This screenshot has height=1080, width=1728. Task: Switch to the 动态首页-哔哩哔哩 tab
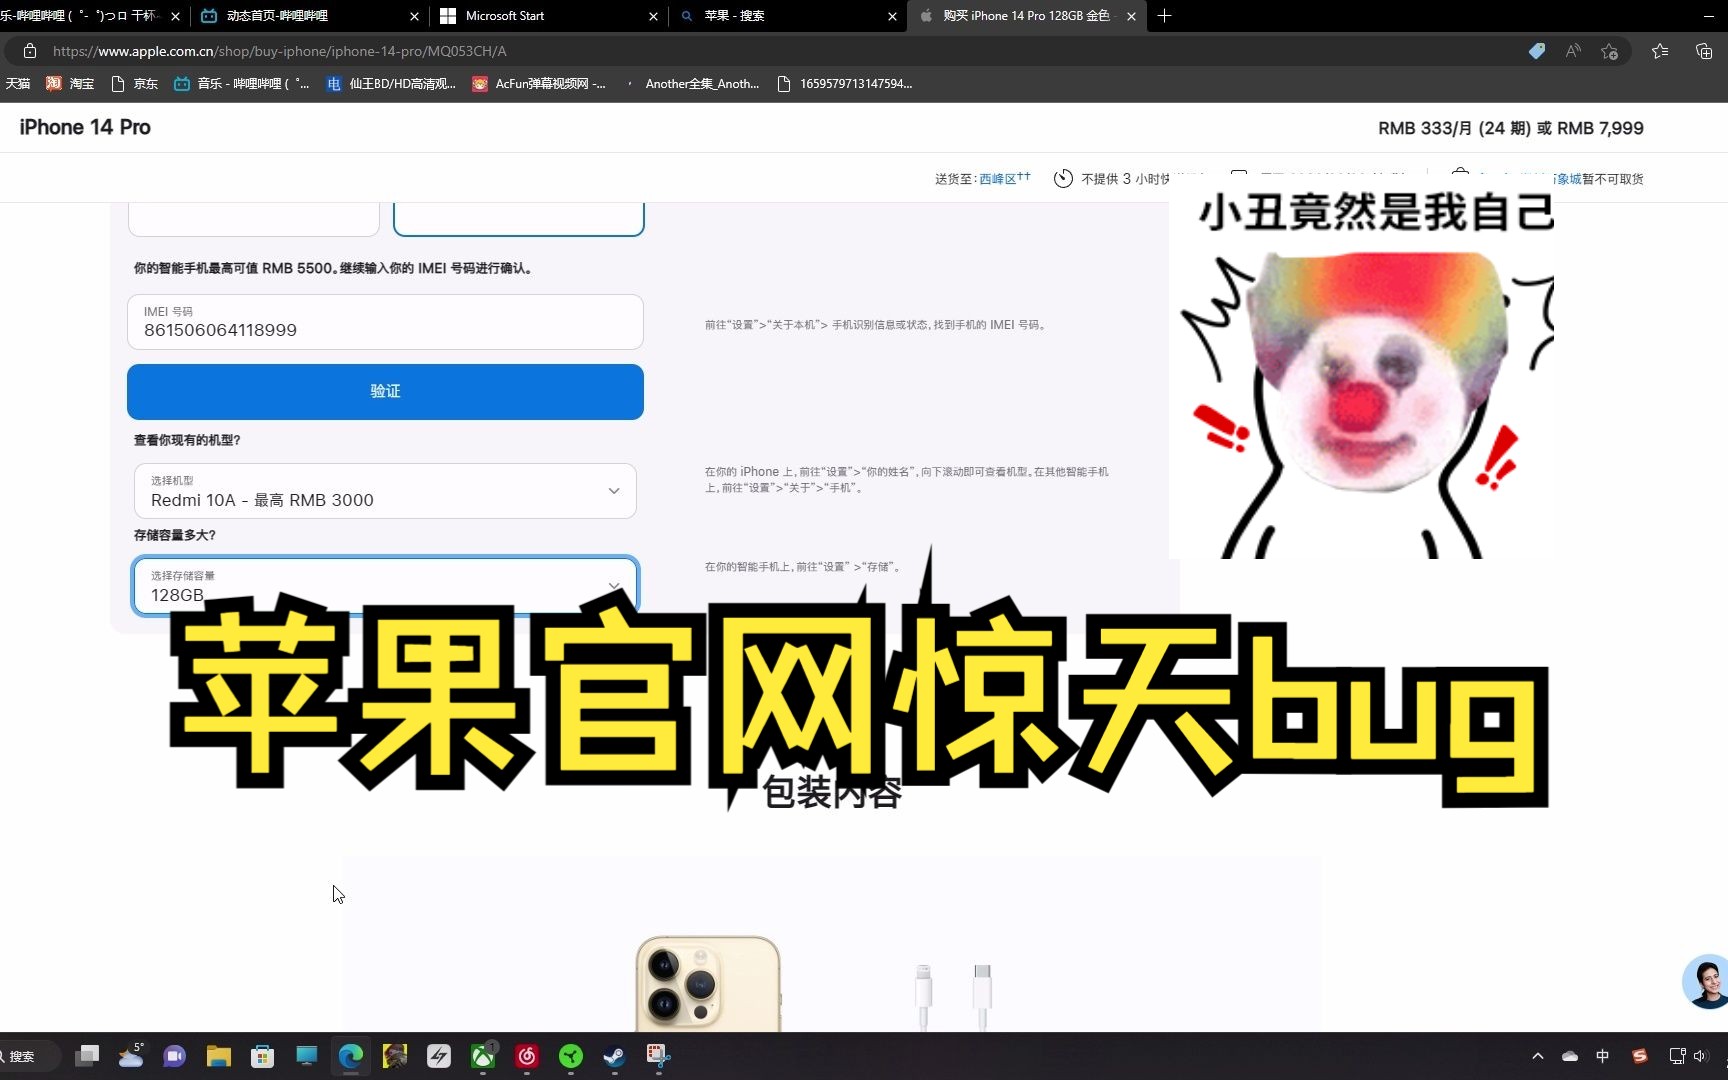click(310, 16)
